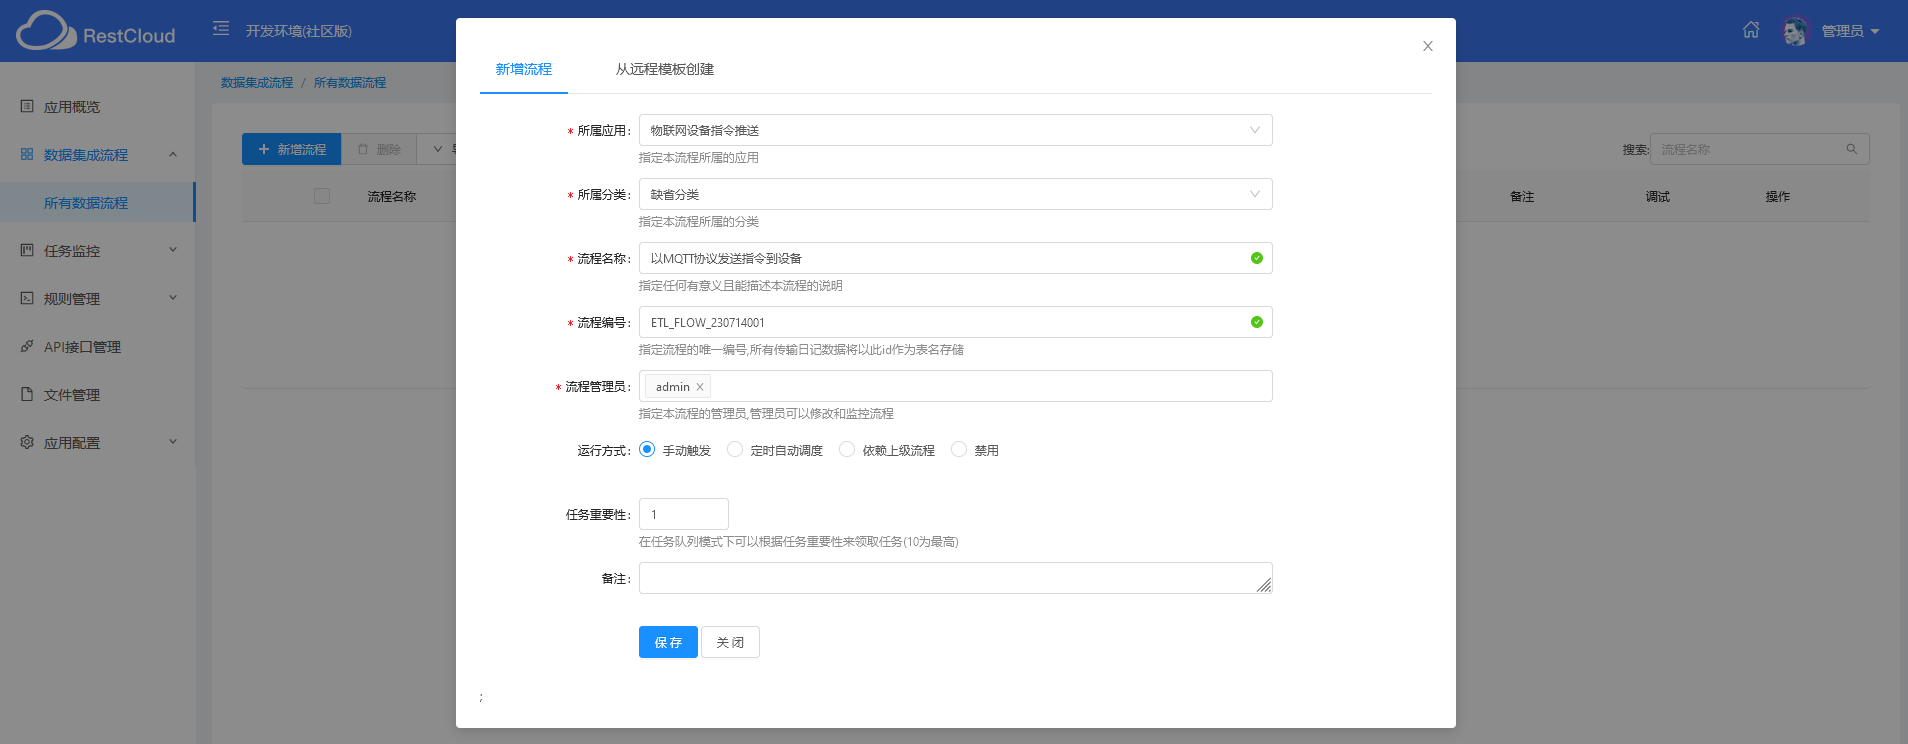Image resolution: width=1908 pixels, height=744 pixels.
Task: Click the 应用配置 gear icon
Action: pyautogui.click(x=27, y=442)
